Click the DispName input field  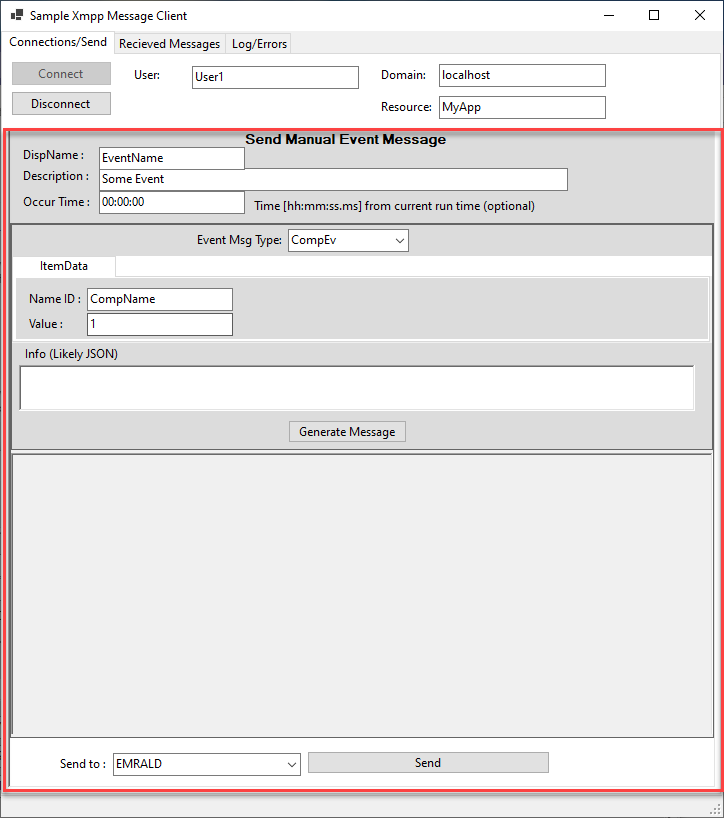point(171,158)
